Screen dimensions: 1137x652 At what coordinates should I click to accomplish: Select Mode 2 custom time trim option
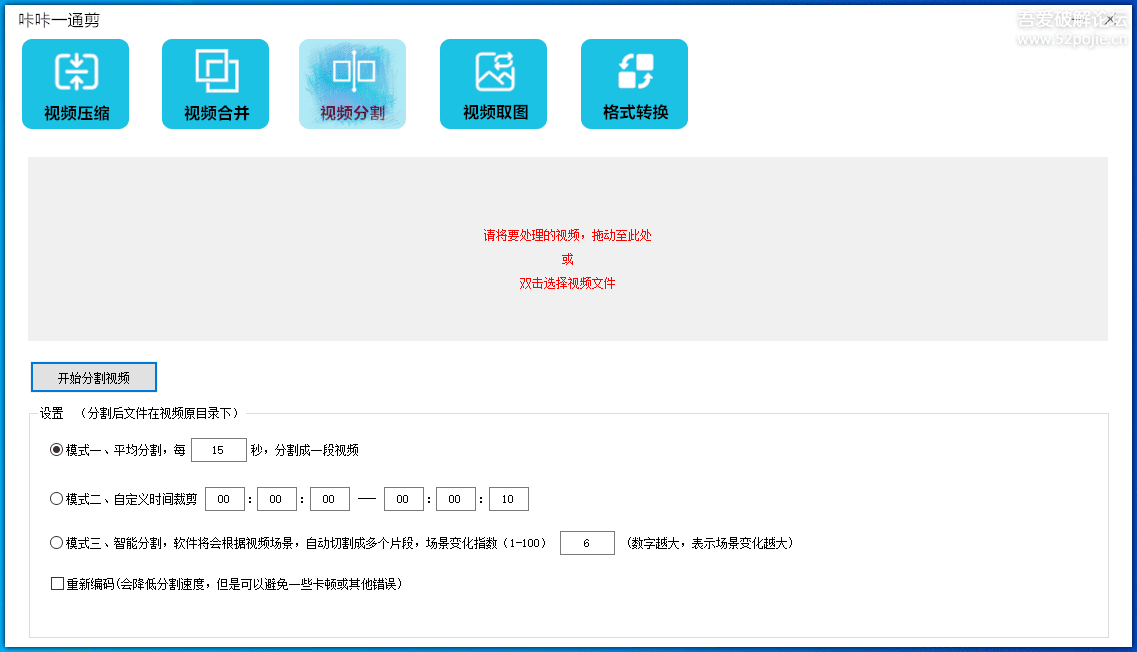tap(57, 498)
